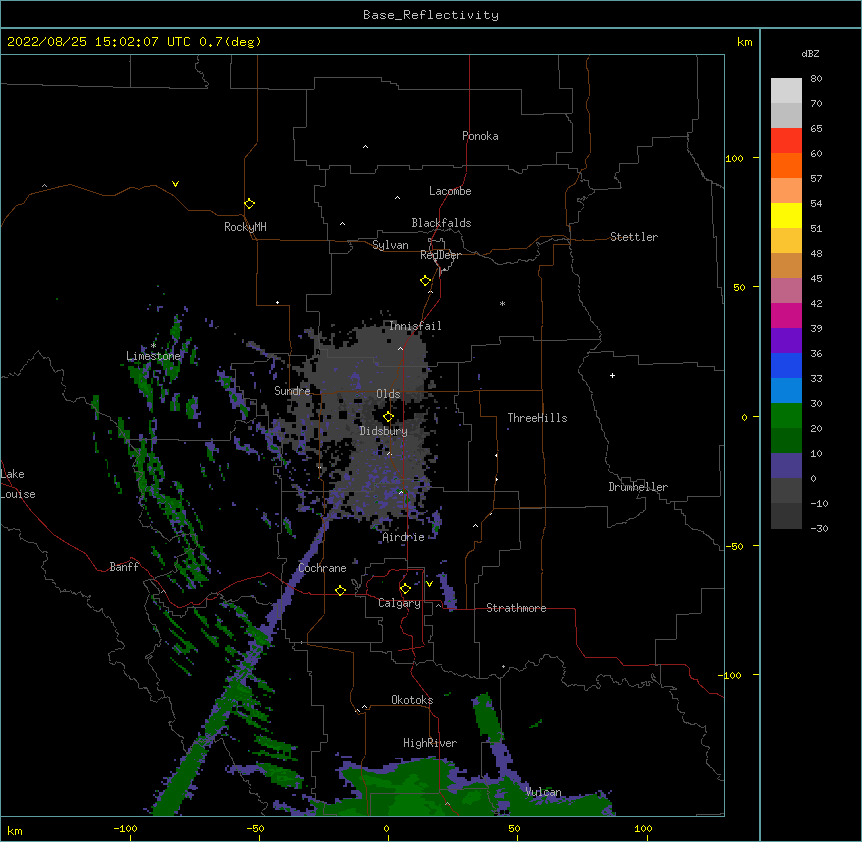Screen dimensions: 862x842
Task: Click the green swatch between 30 and 20 dBZ
Action: [x=786, y=416]
